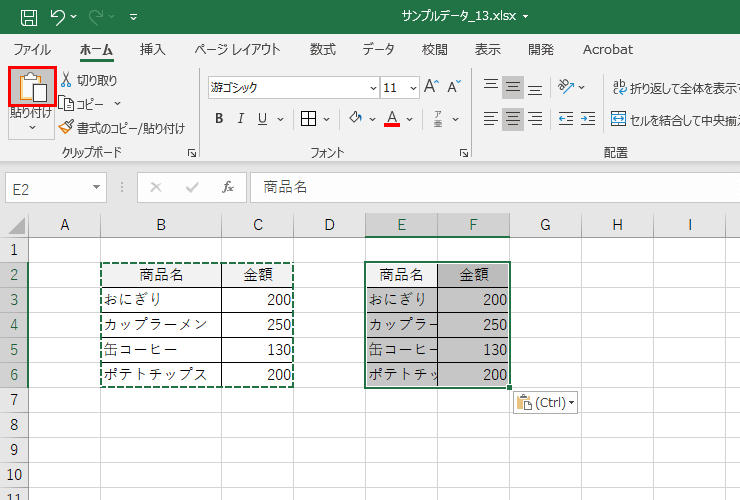The height and width of the screenshot is (500, 740).
Task: Open the font size 11 dropdown
Action: (x=413, y=88)
